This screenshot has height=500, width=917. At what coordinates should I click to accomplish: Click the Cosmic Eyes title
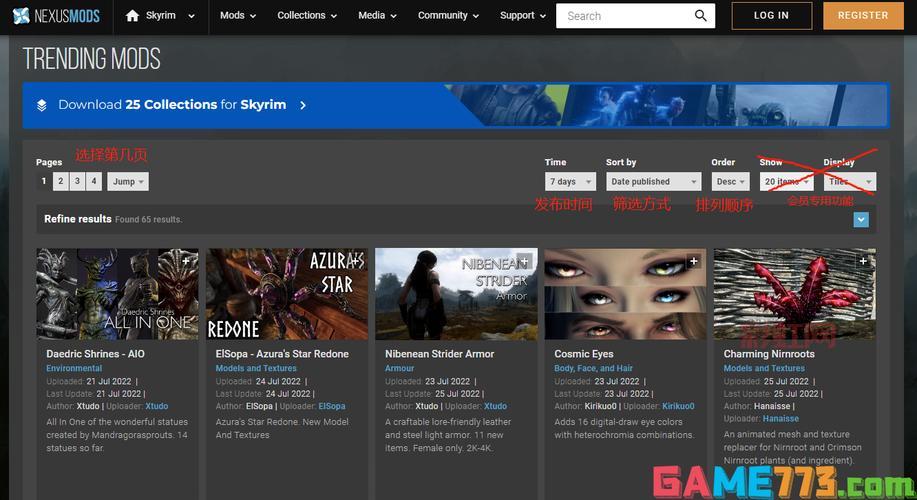point(584,354)
